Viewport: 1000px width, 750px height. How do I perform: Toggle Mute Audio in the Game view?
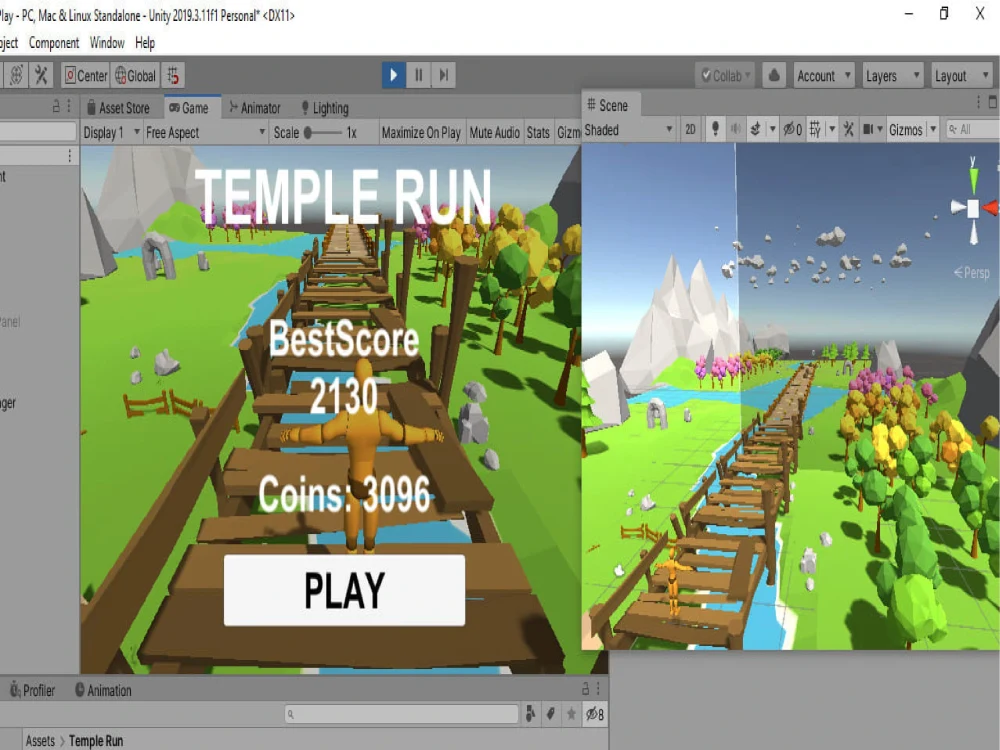coord(494,132)
